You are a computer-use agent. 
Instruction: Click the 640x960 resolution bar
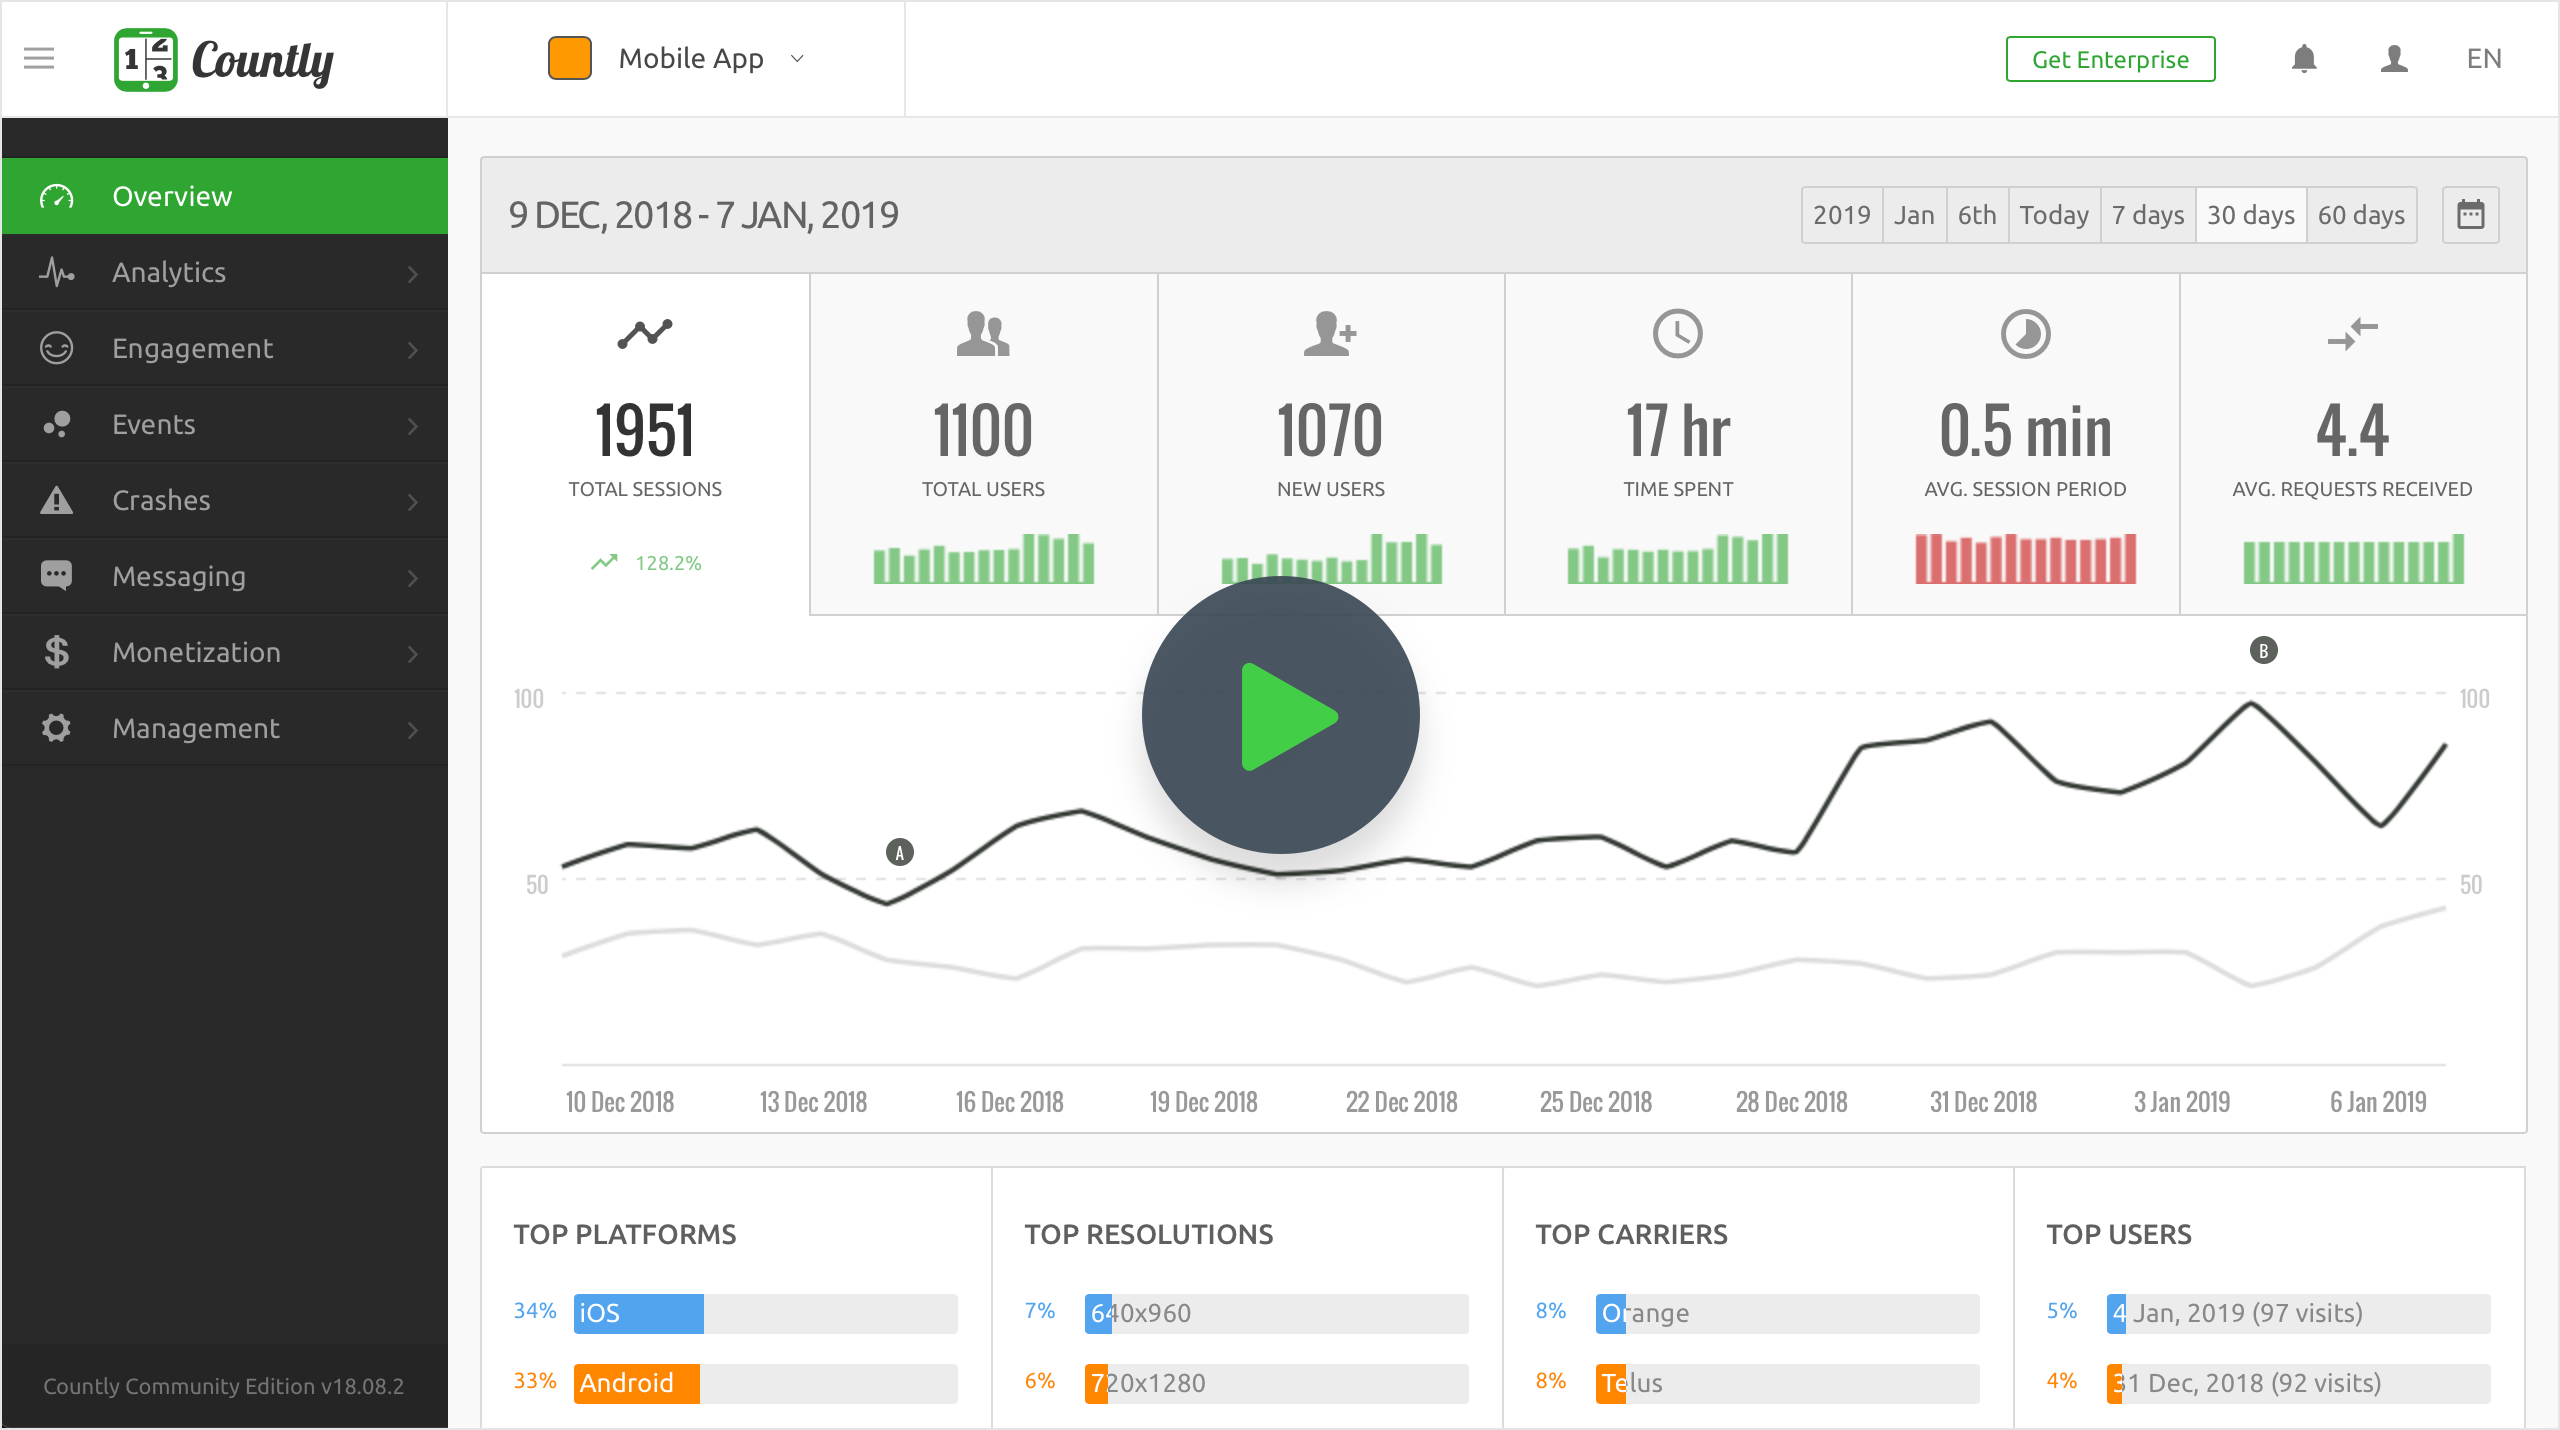click(1277, 1313)
